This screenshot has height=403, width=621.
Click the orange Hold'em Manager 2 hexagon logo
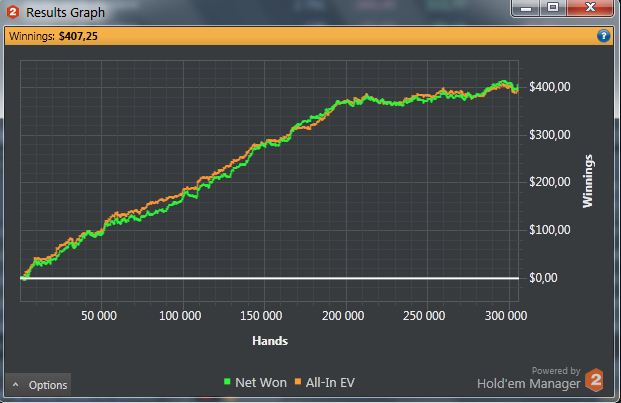tap(594, 380)
